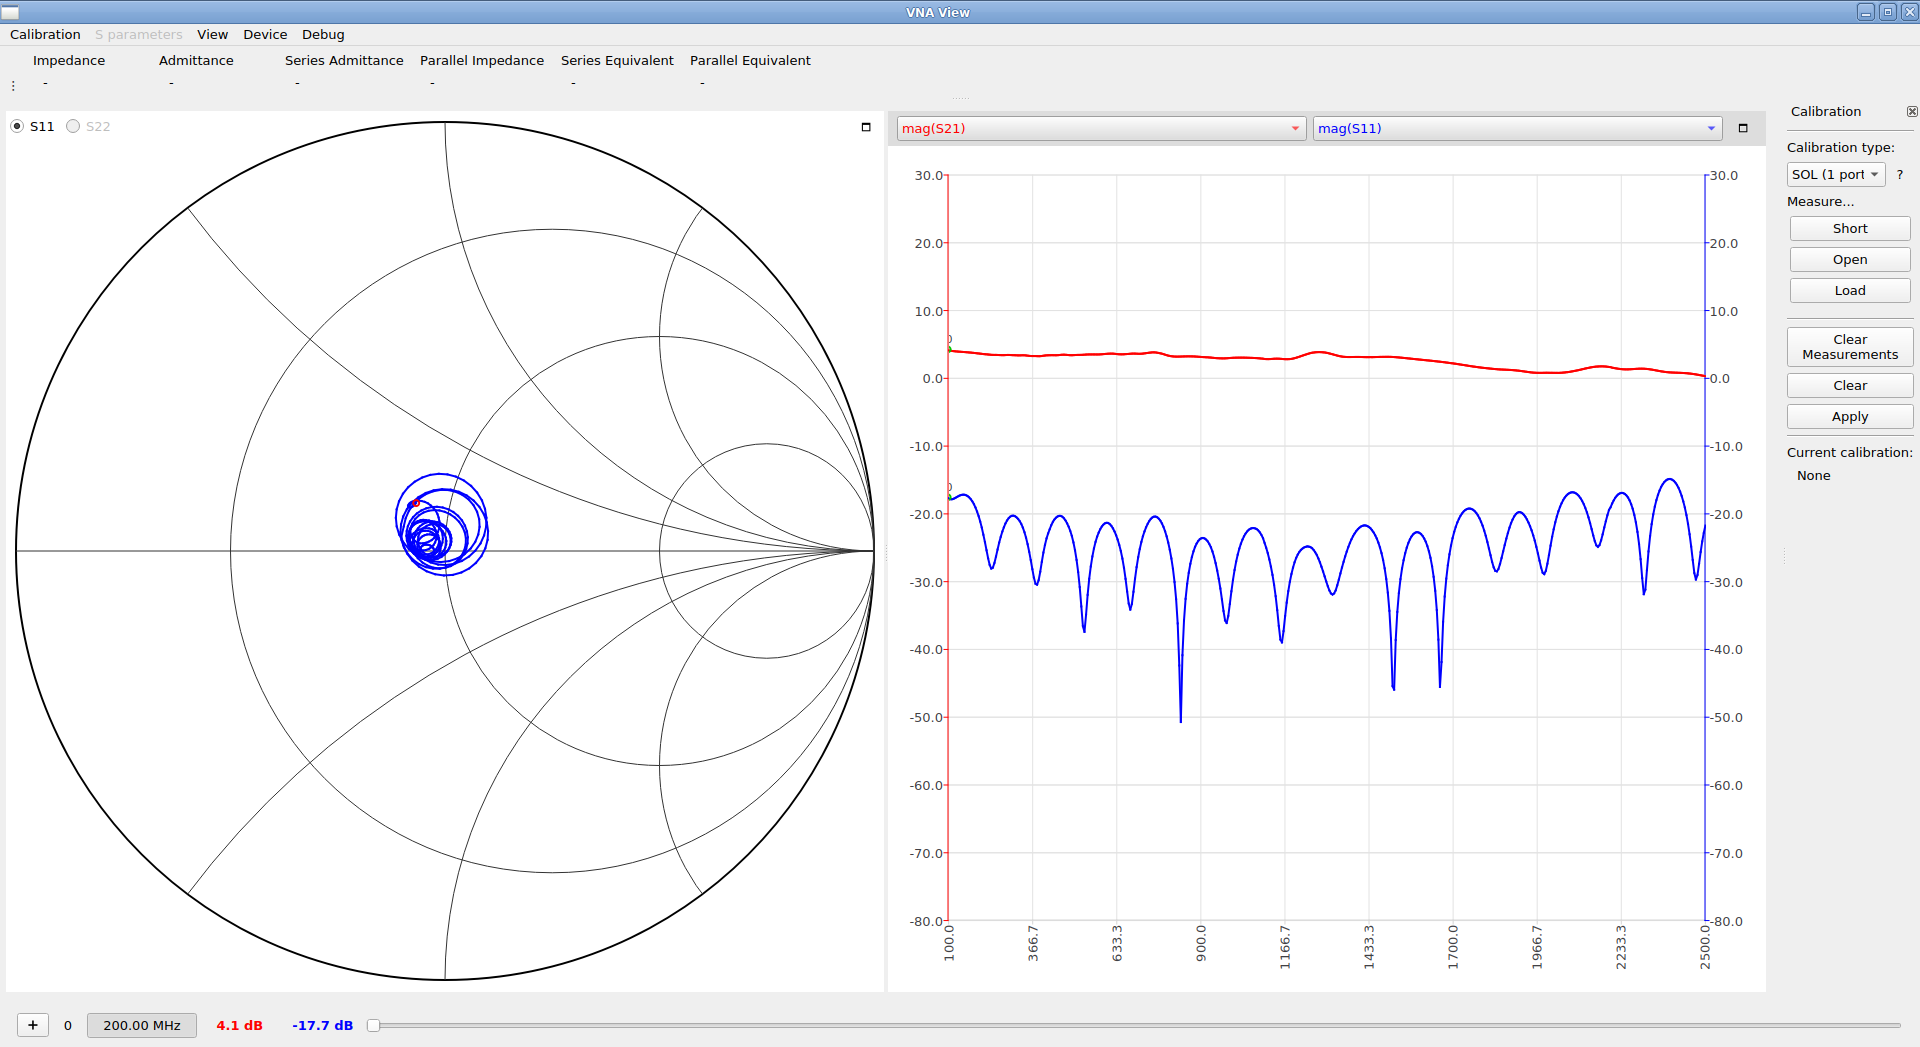Open the View menu

pyautogui.click(x=212, y=34)
